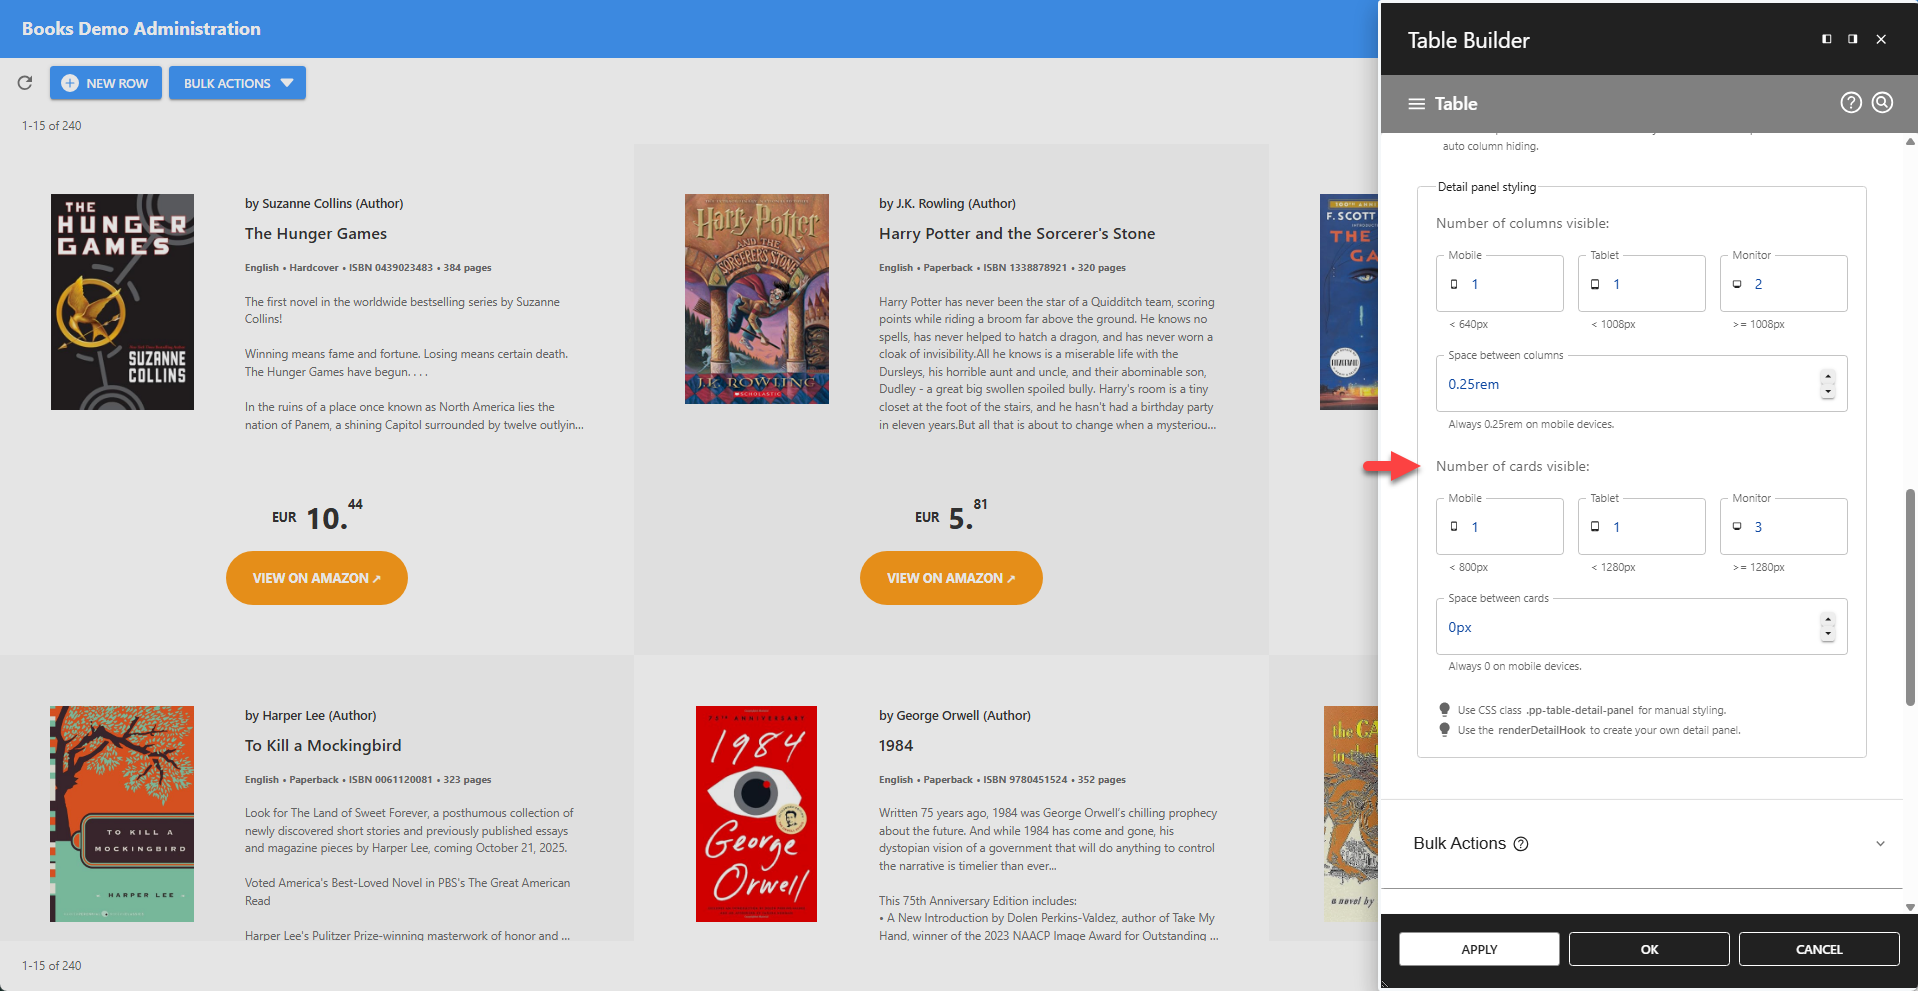View Harry Potter on Amazon

point(951,578)
